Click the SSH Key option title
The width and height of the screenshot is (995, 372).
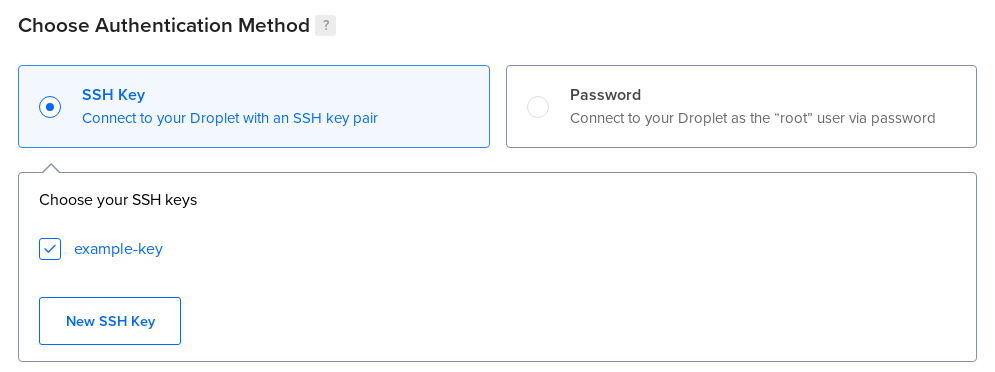pos(114,95)
